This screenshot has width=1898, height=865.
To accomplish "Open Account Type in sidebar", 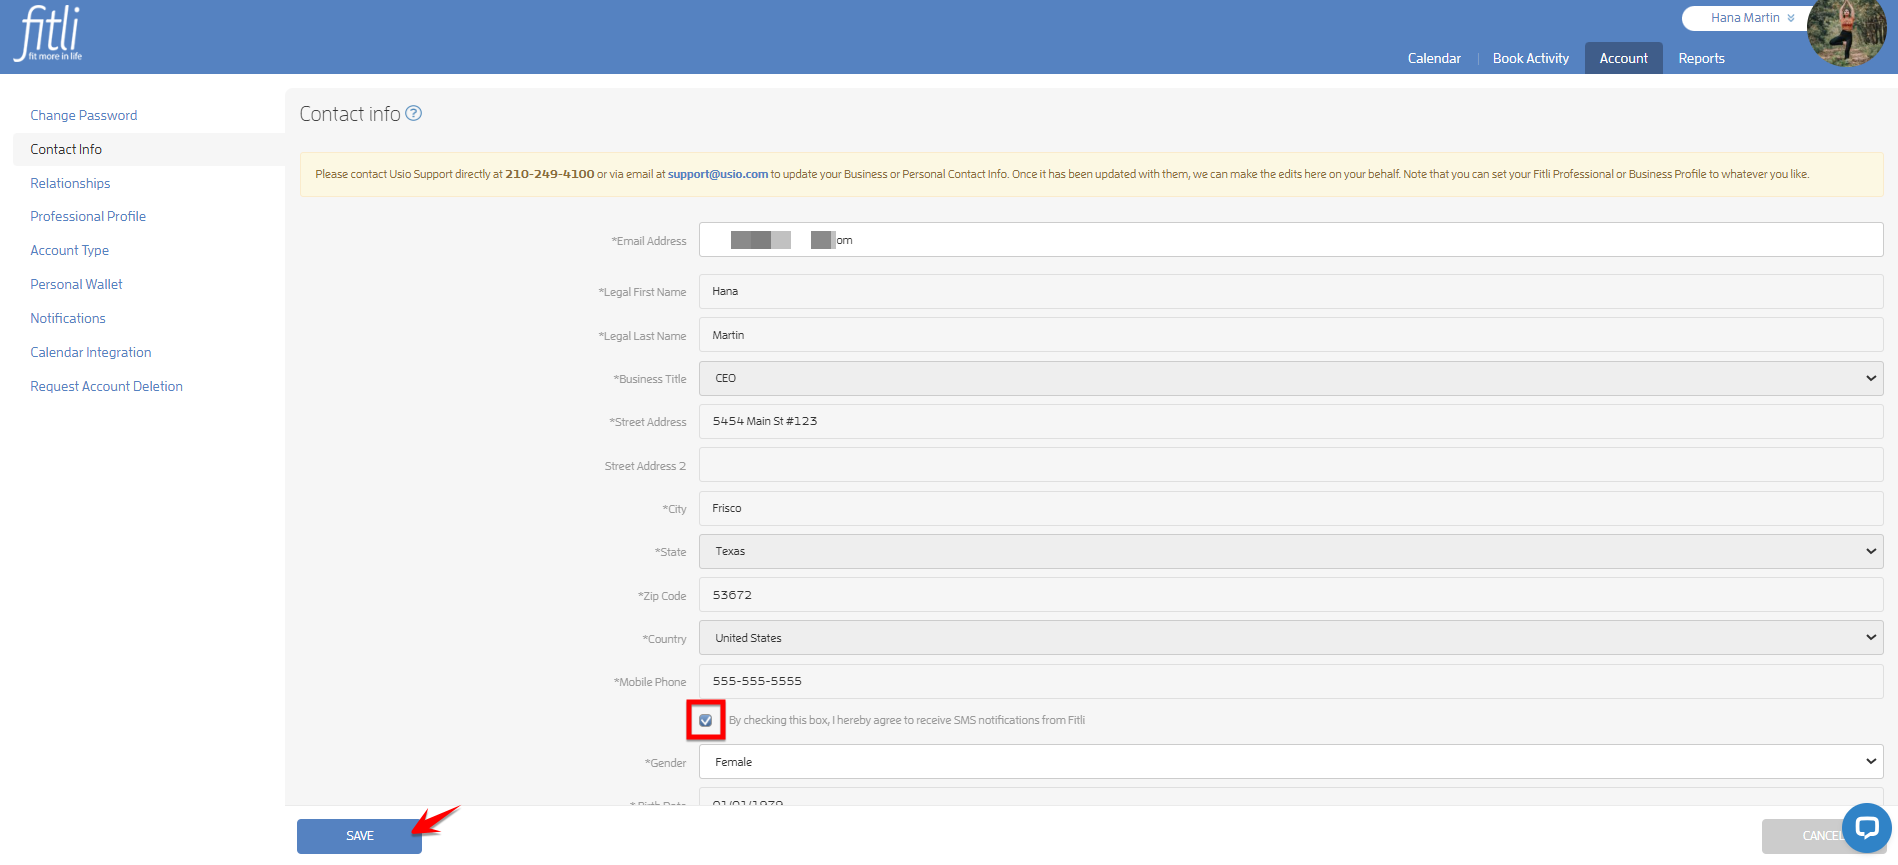I will [69, 250].
